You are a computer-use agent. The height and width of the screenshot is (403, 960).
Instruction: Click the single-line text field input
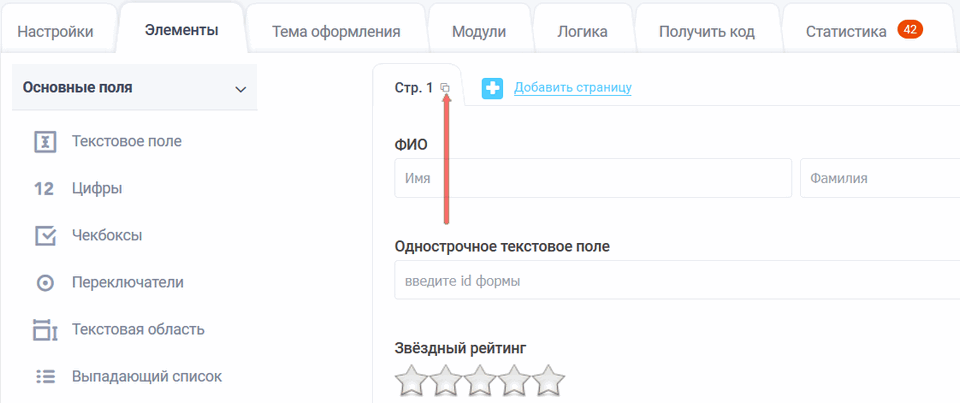tap(677, 281)
